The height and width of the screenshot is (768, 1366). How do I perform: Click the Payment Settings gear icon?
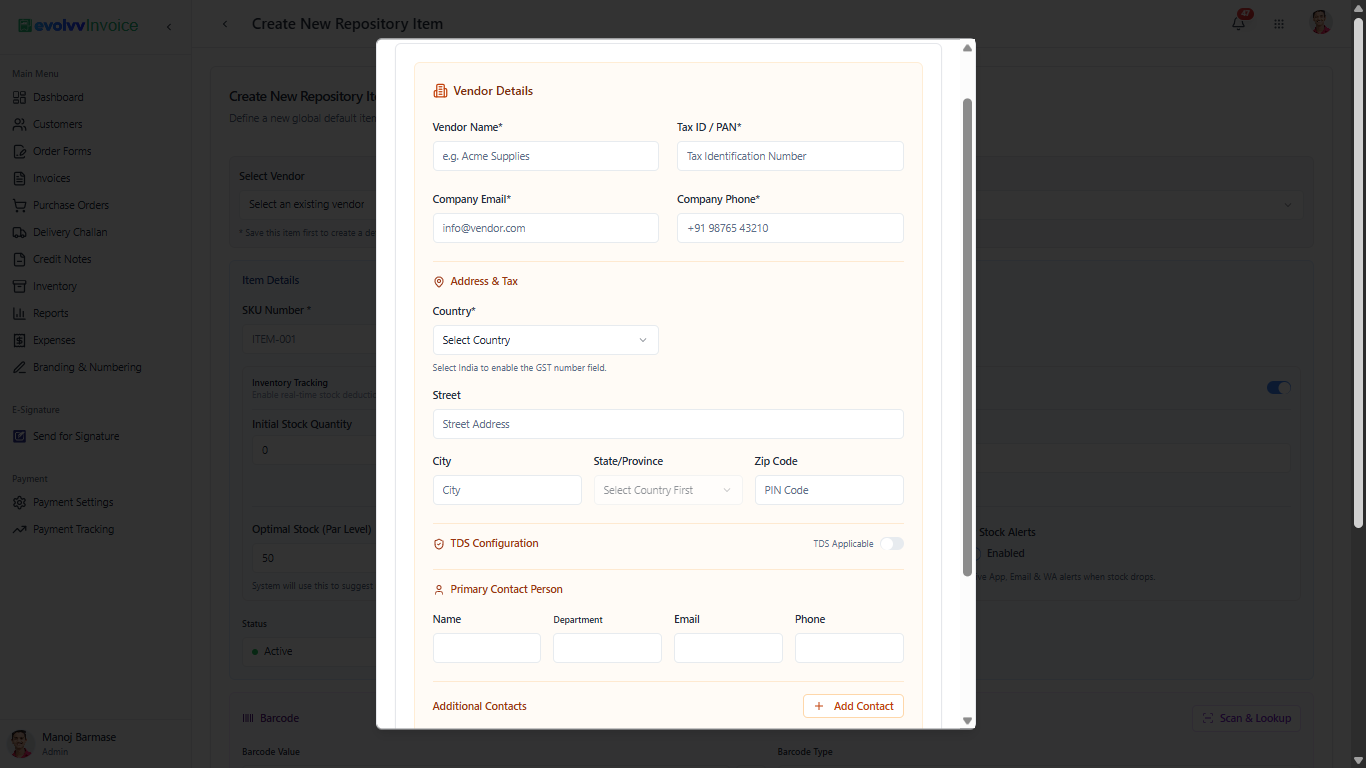click(19, 502)
